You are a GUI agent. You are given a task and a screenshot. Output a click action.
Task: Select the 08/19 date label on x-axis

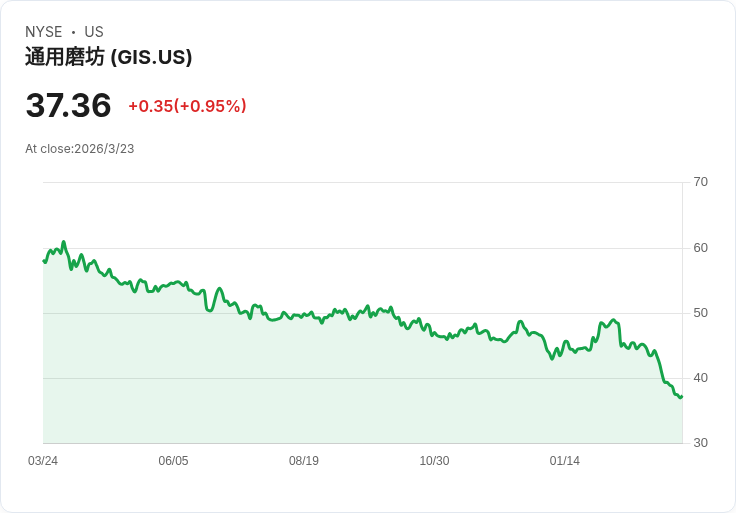[304, 461]
